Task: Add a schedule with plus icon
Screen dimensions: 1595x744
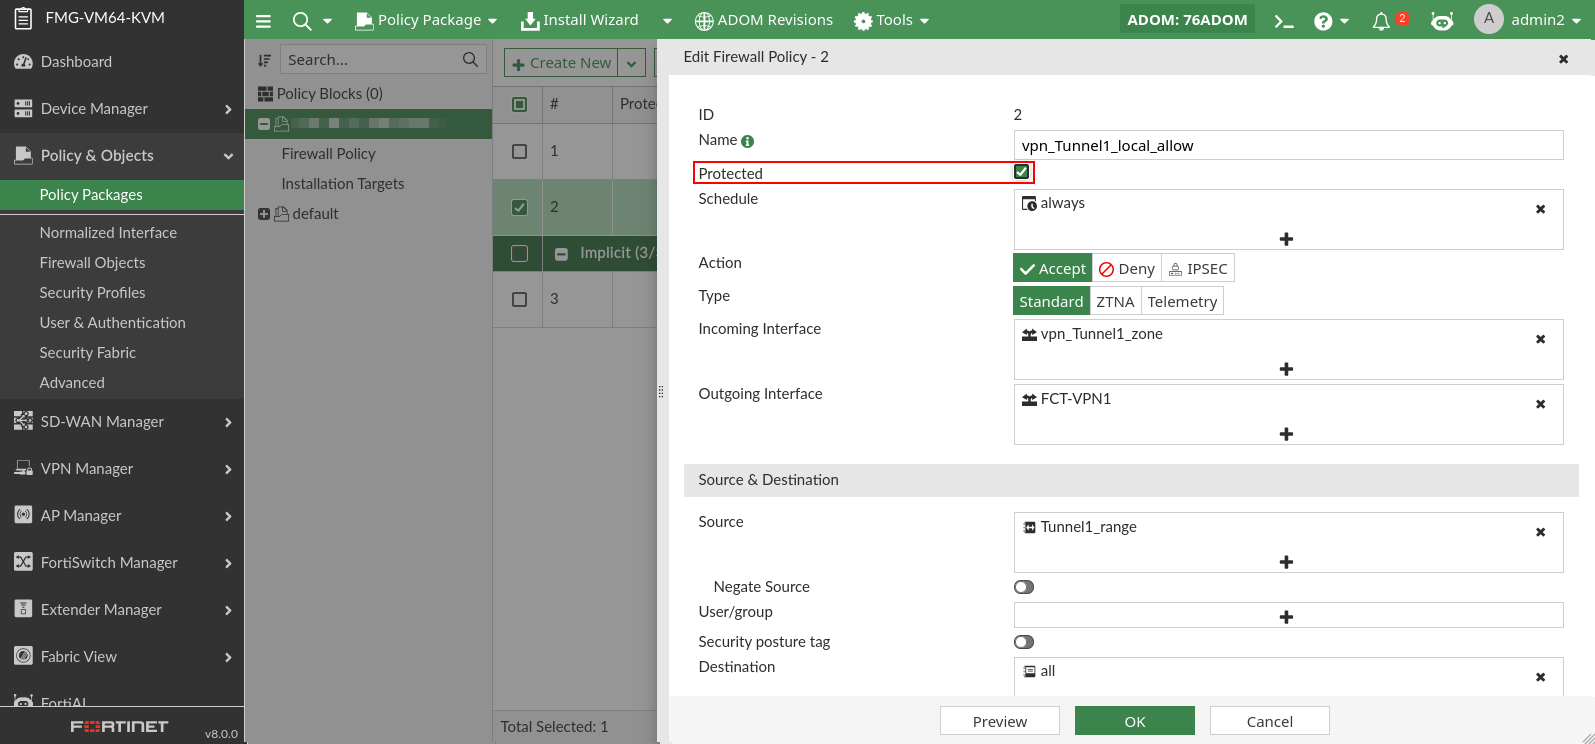Action: click(x=1287, y=239)
